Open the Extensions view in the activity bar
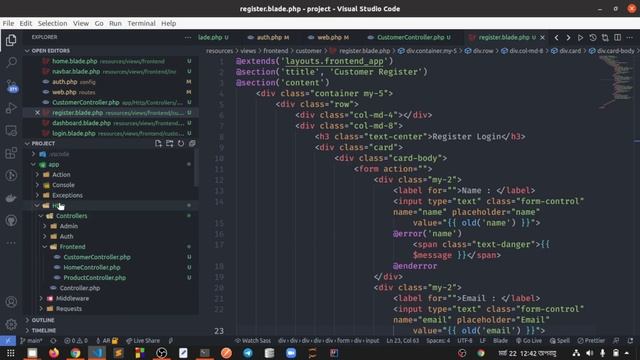Viewport: 640px width, 360px height. [x=11, y=153]
